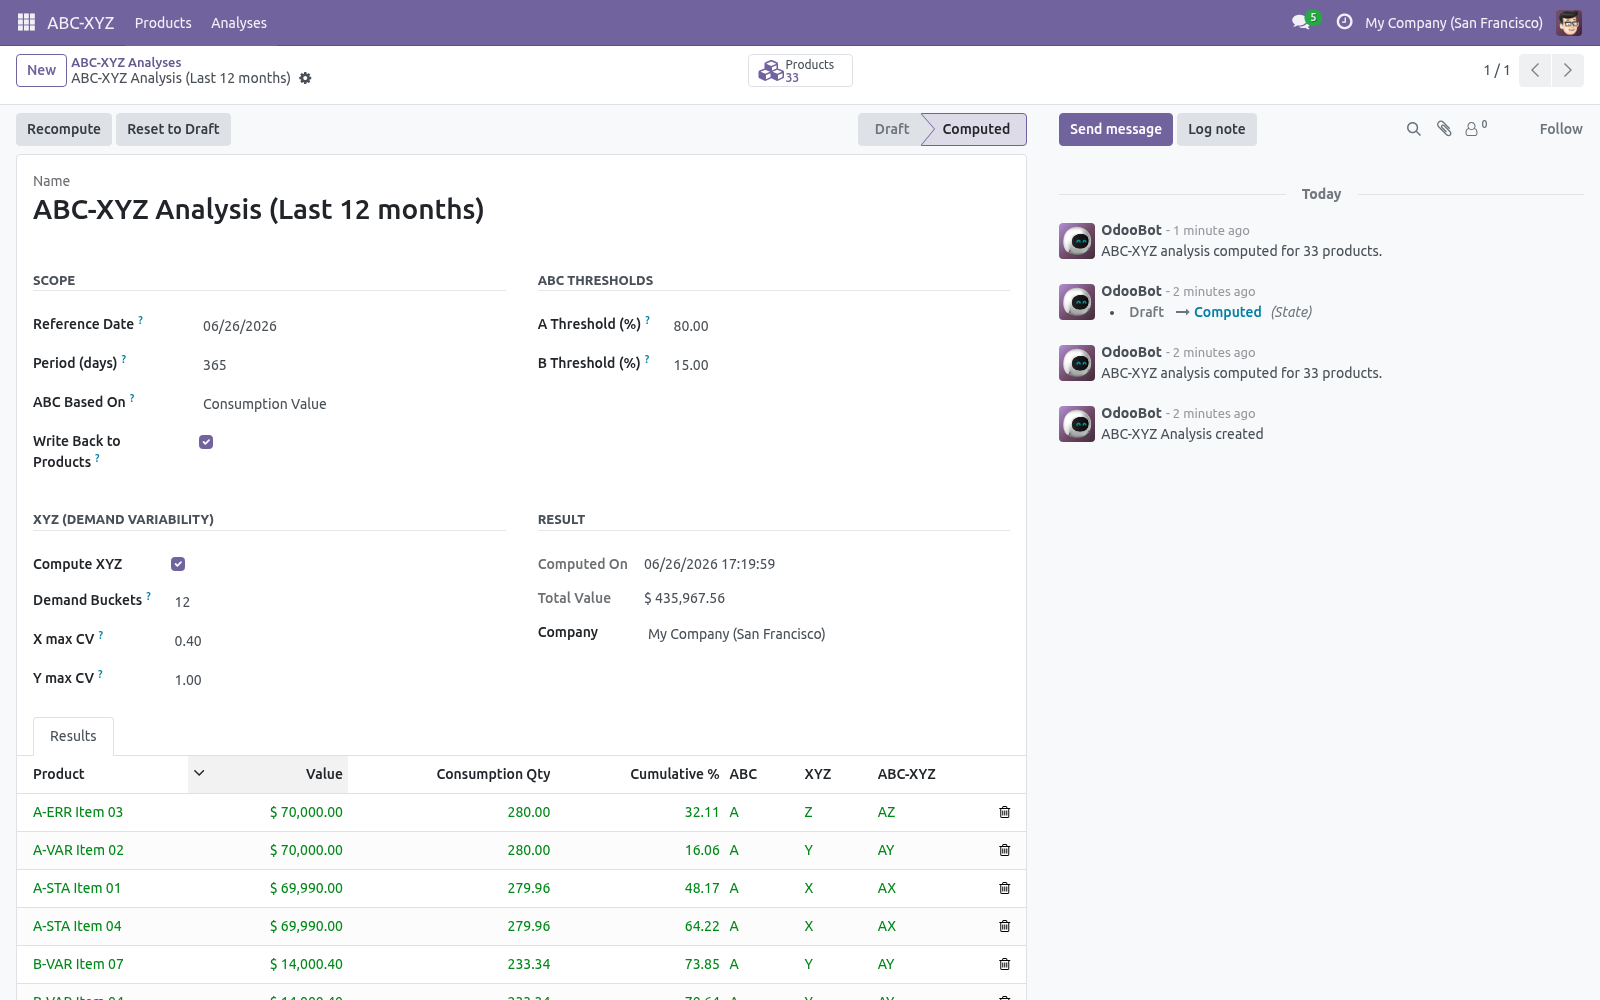
Task: Open the Analyses menu
Action: pos(239,22)
